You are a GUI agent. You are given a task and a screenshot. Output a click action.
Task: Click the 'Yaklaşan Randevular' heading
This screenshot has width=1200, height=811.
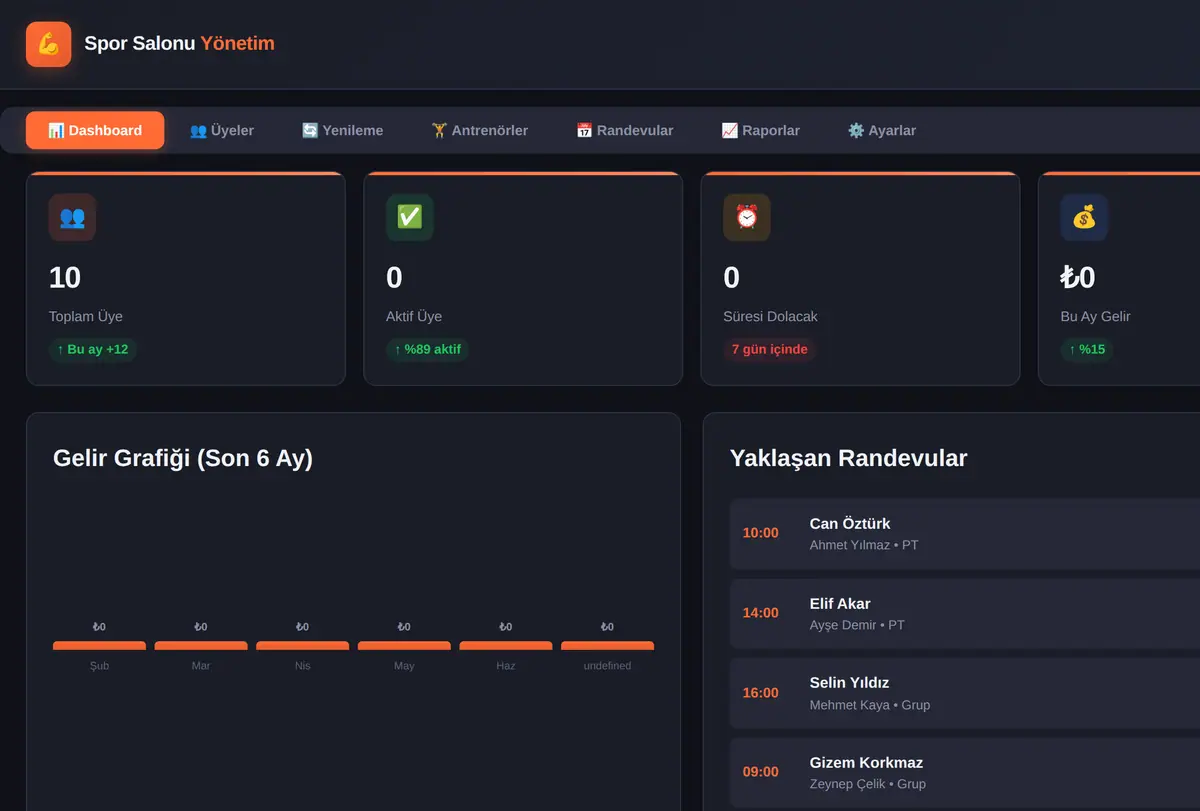(849, 459)
